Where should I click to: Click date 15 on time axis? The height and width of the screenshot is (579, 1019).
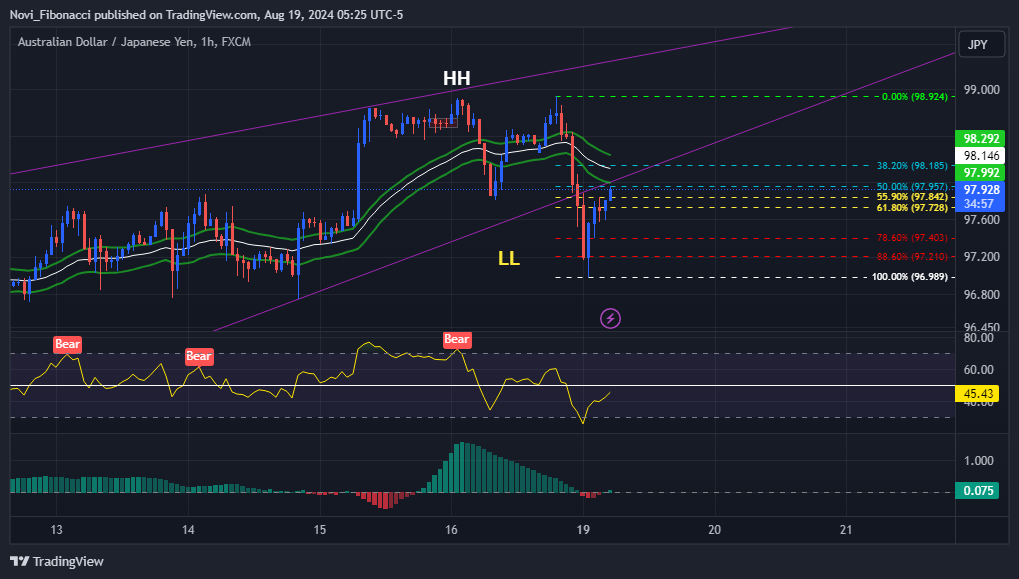tap(320, 530)
